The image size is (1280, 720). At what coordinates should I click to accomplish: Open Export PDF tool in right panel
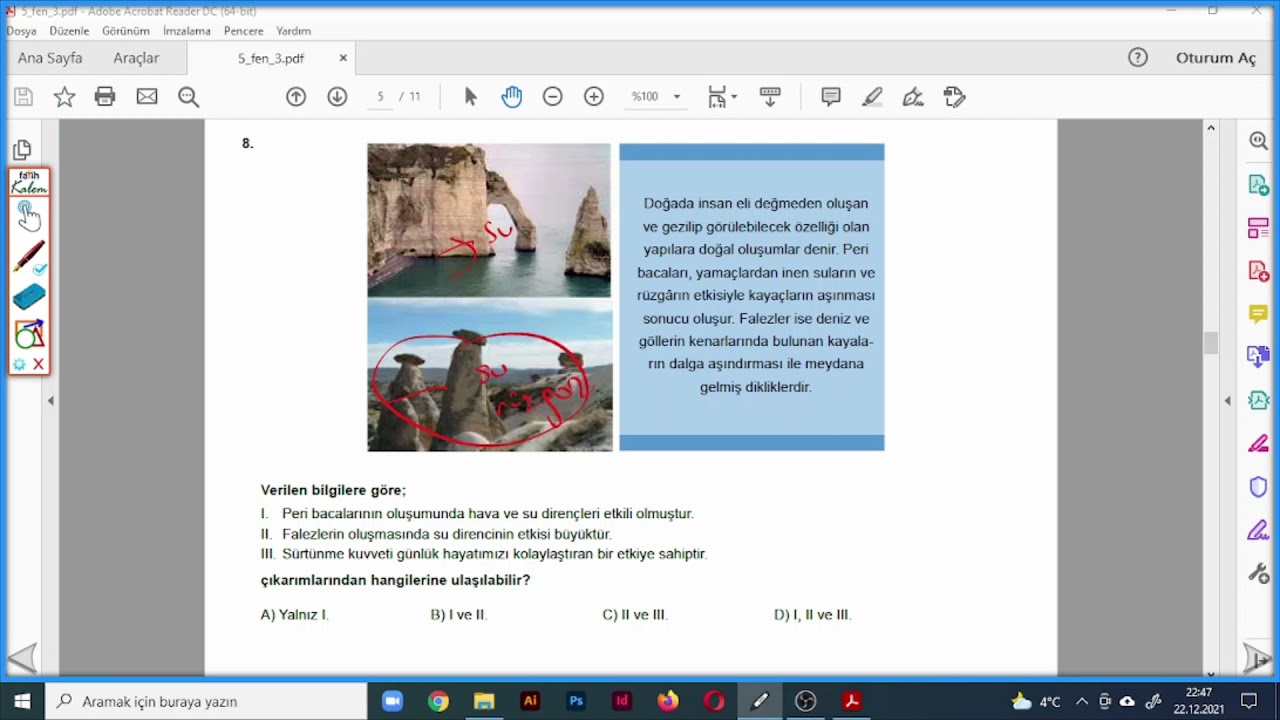coord(1259,185)
